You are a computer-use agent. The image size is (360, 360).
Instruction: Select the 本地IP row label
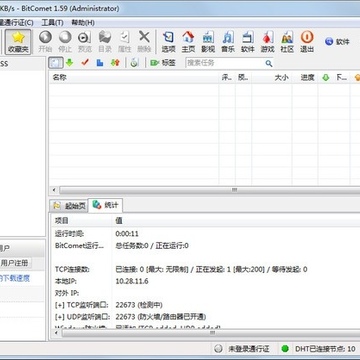(66, 281)
